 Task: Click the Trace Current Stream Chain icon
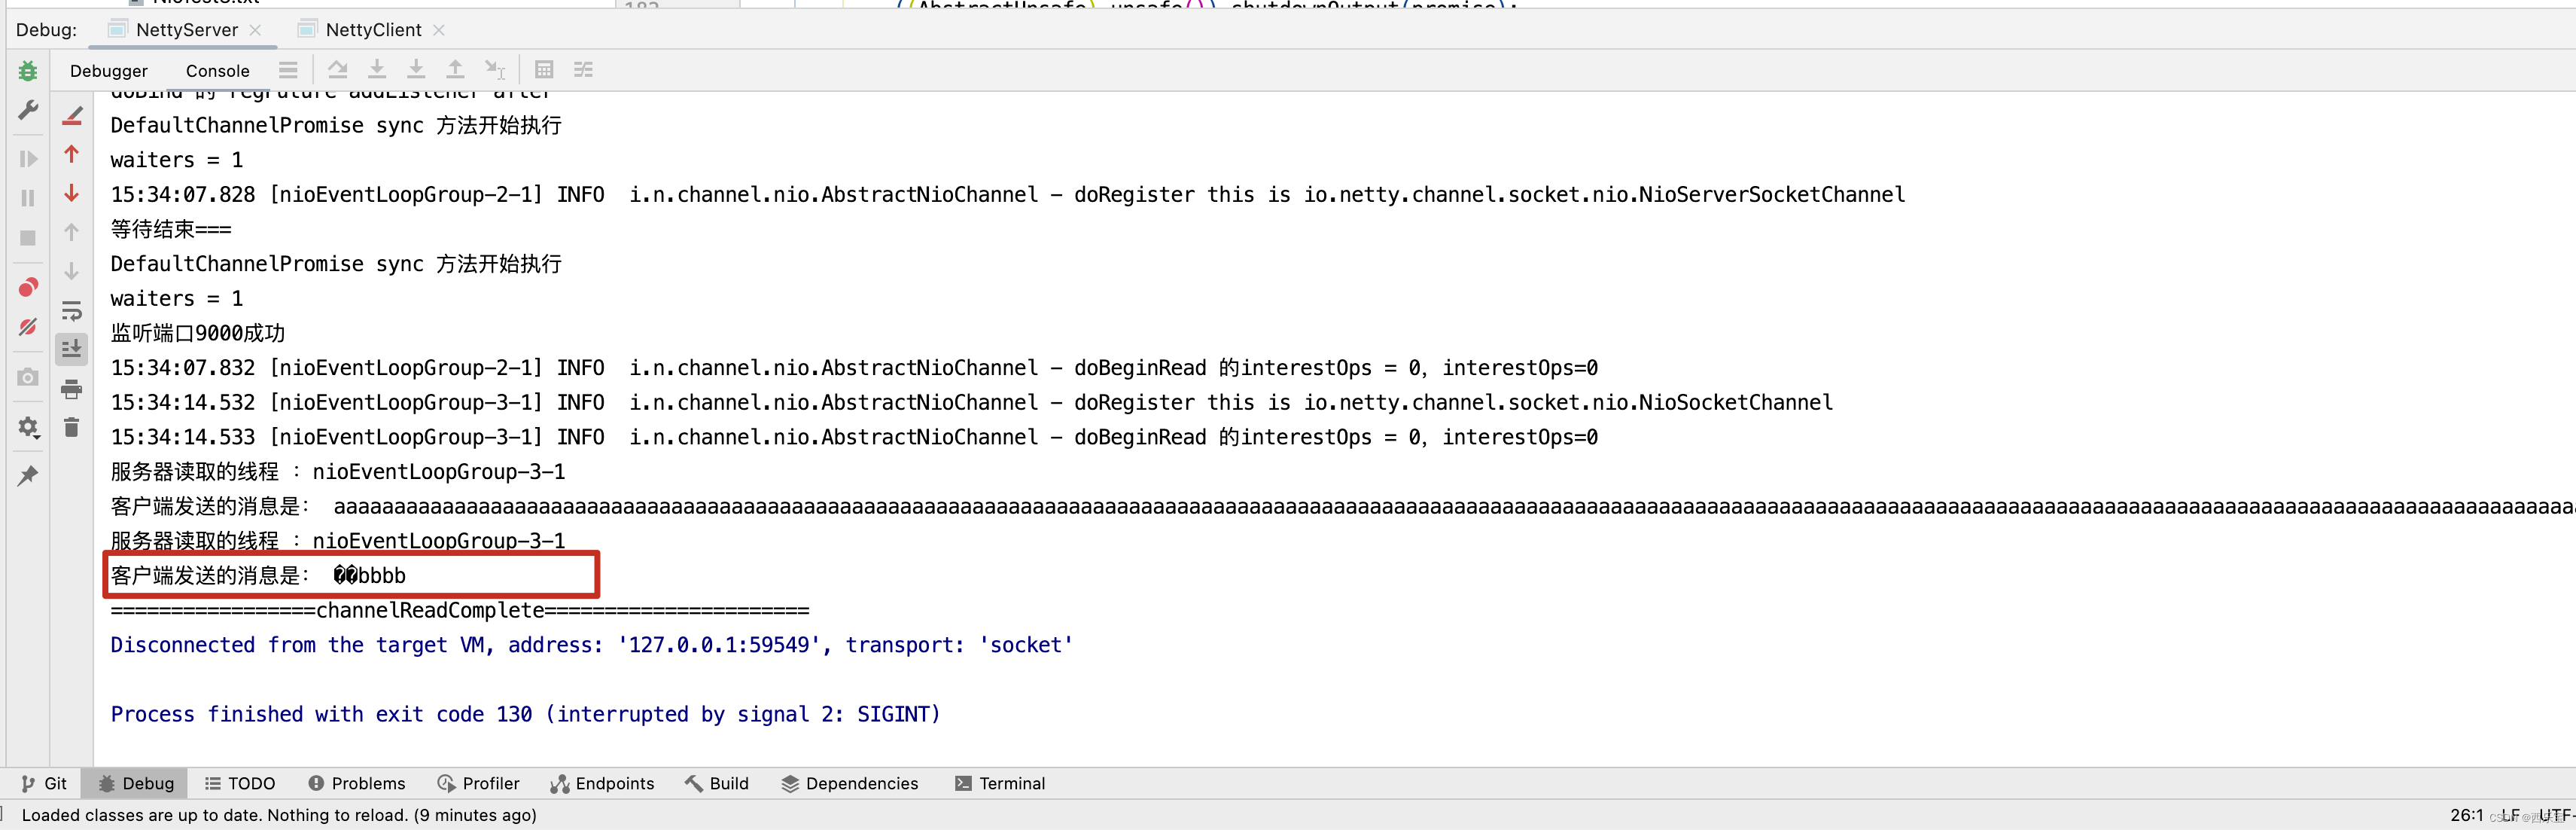click(x=583, y=70)
